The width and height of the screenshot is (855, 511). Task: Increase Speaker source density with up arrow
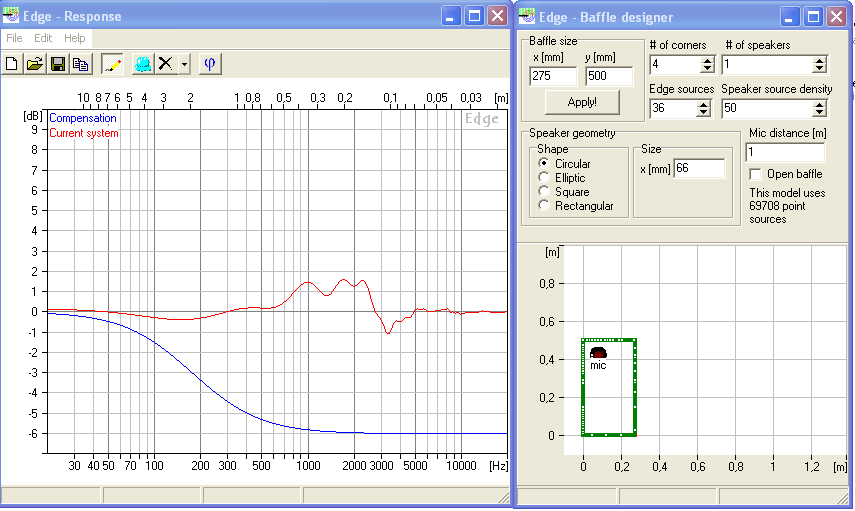819,105
